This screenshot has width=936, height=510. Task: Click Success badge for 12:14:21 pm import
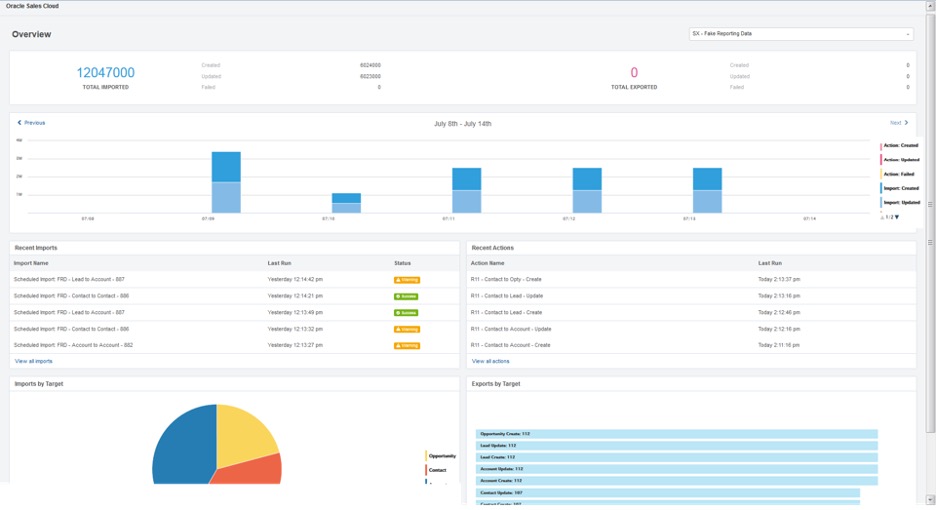tap(406, 297)
